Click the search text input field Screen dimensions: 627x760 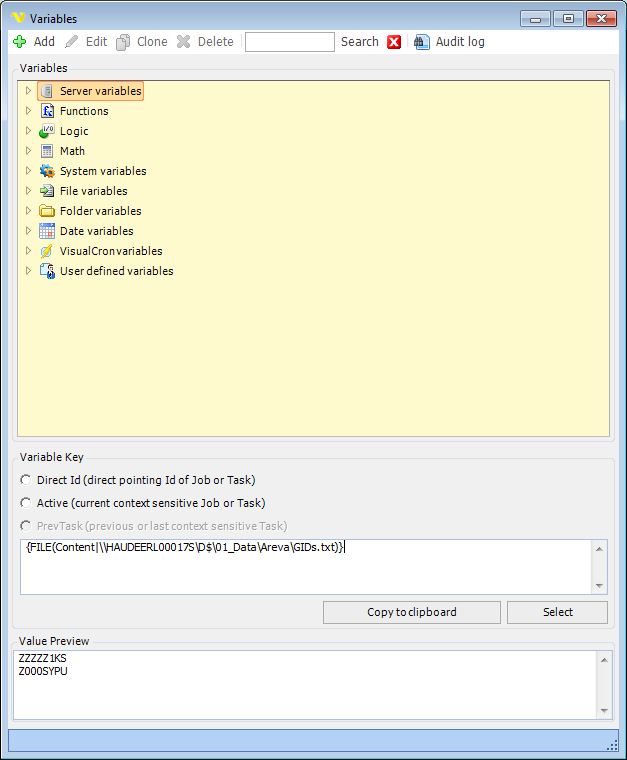coord(289,42)
